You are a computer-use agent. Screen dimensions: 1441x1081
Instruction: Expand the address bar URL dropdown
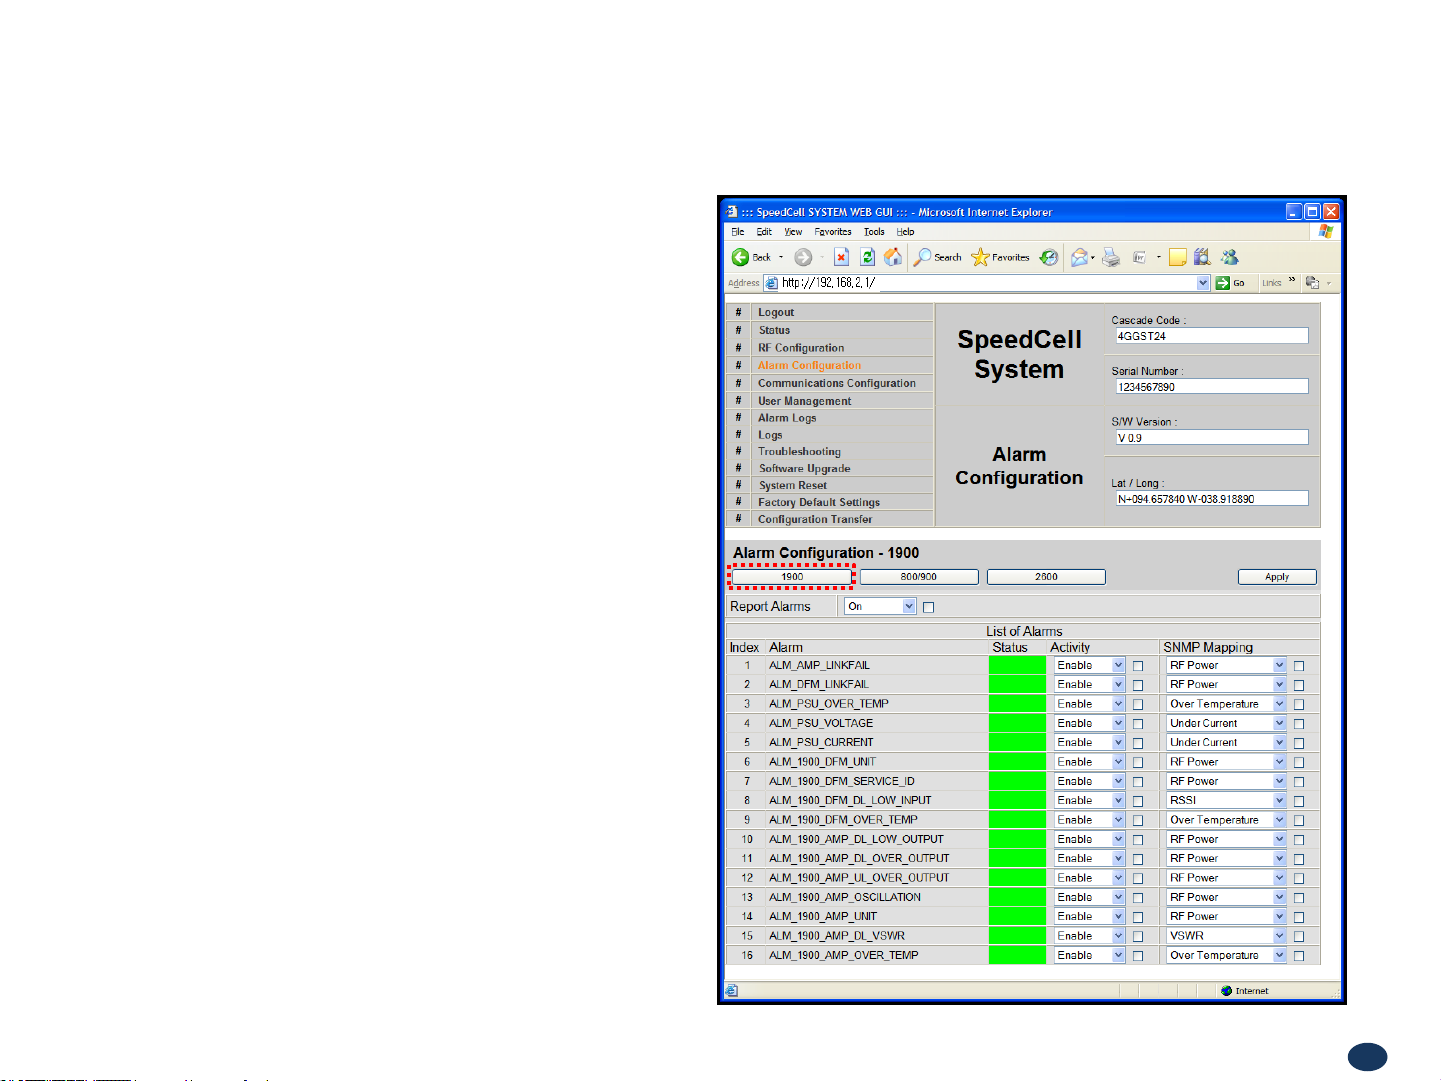coord(1203,283)
